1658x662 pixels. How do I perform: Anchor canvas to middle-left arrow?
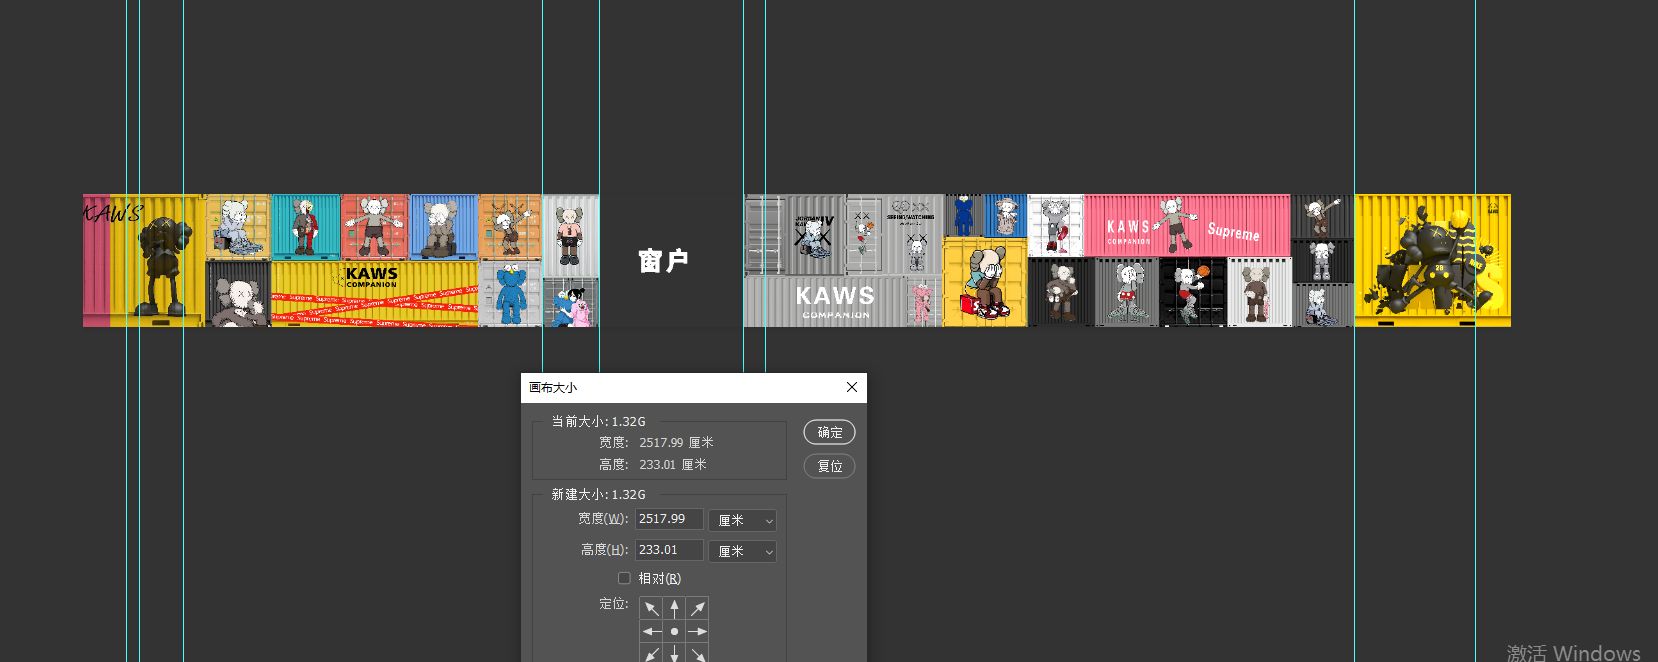[651, 632]
